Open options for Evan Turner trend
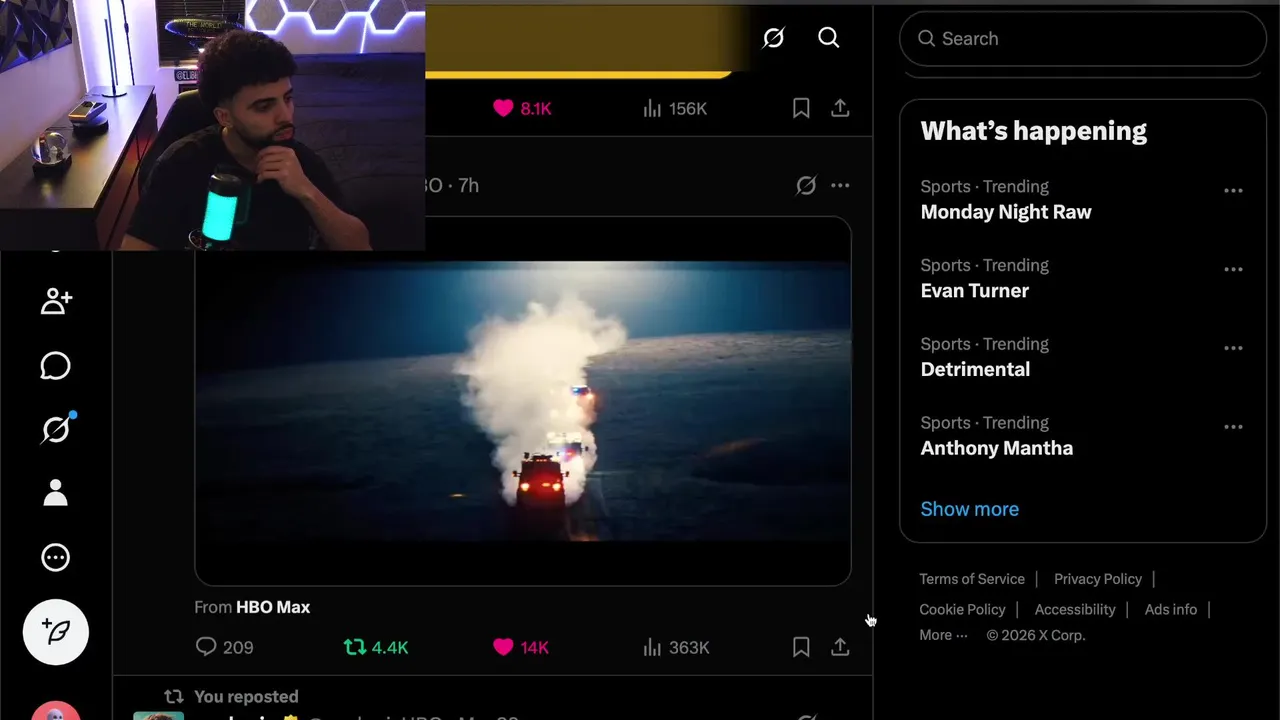The height and width of the screenshot is (720, 1280). [x=1233, y=269]
